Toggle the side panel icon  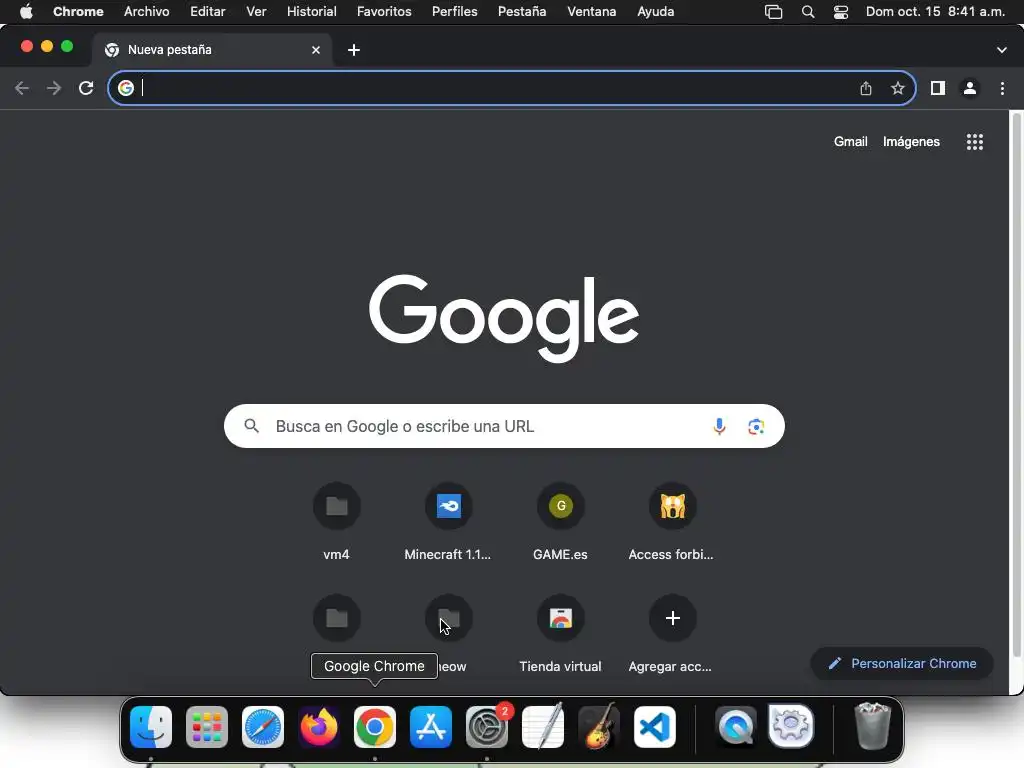(938, 88)
